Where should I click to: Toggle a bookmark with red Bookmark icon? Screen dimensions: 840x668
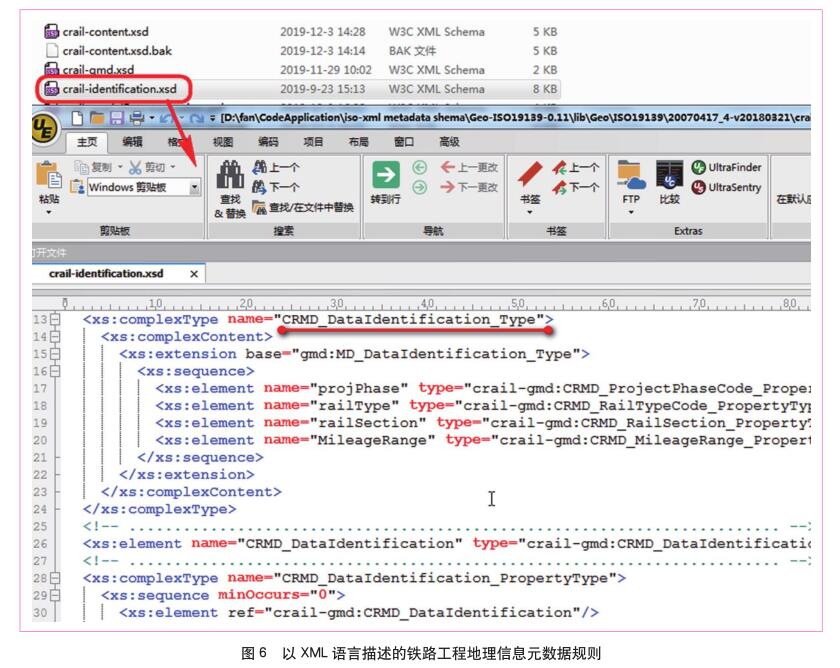pyautogui.click(x=530, y=175)
